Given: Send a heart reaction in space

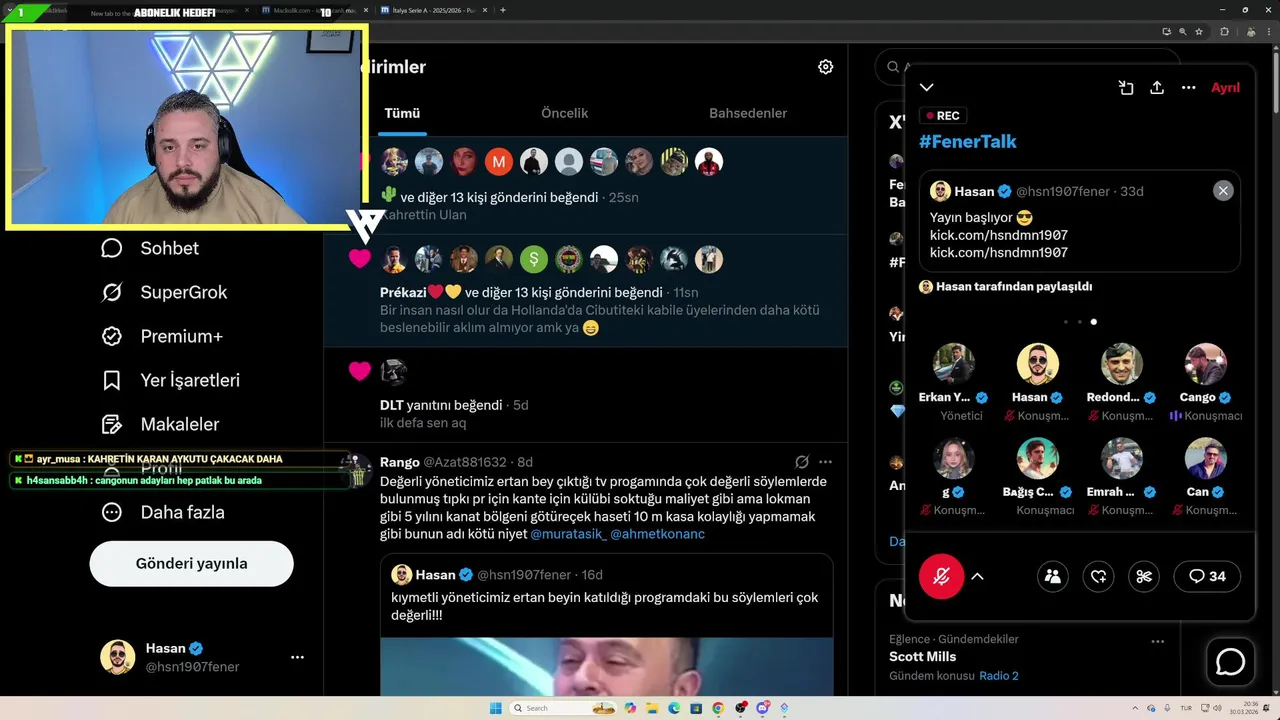Looking at the screenshot, I should (1098, 576).
